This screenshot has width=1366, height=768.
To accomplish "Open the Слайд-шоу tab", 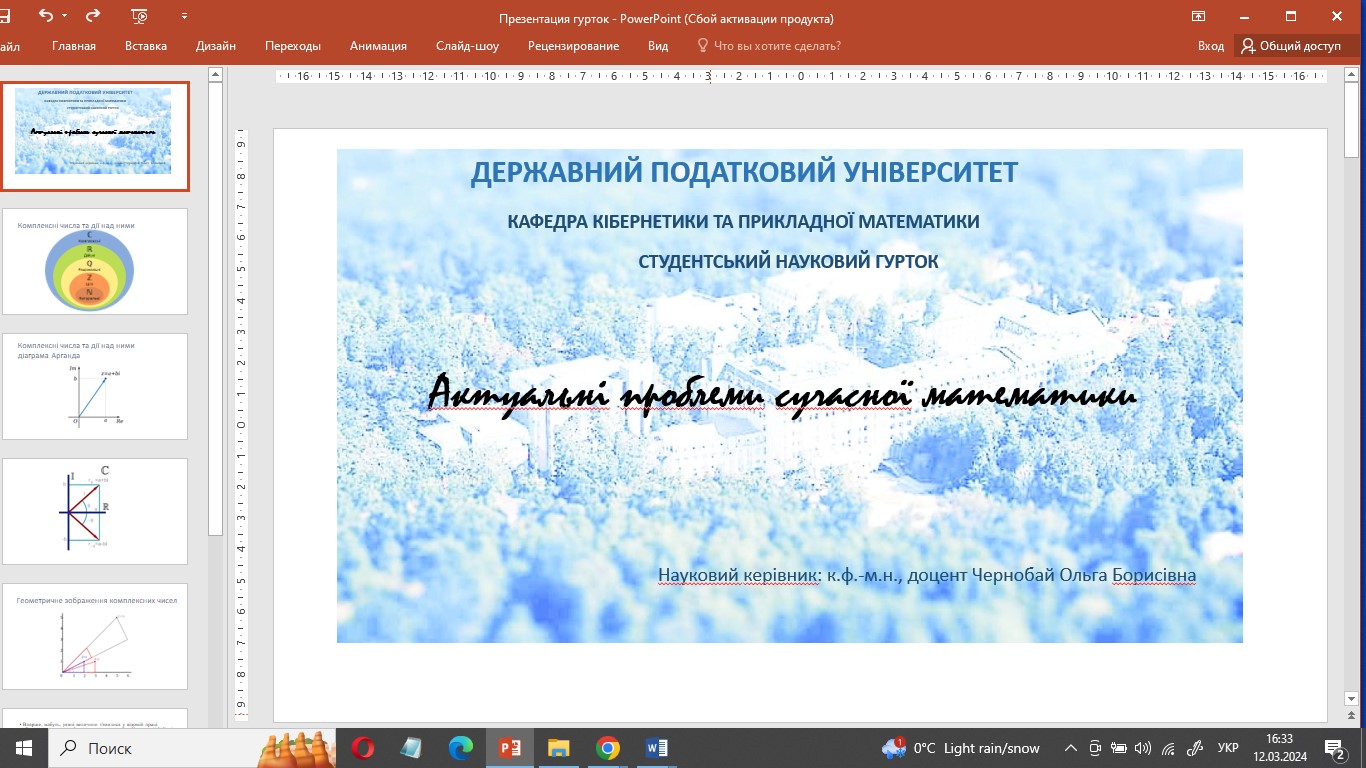I will click(467, 46).
